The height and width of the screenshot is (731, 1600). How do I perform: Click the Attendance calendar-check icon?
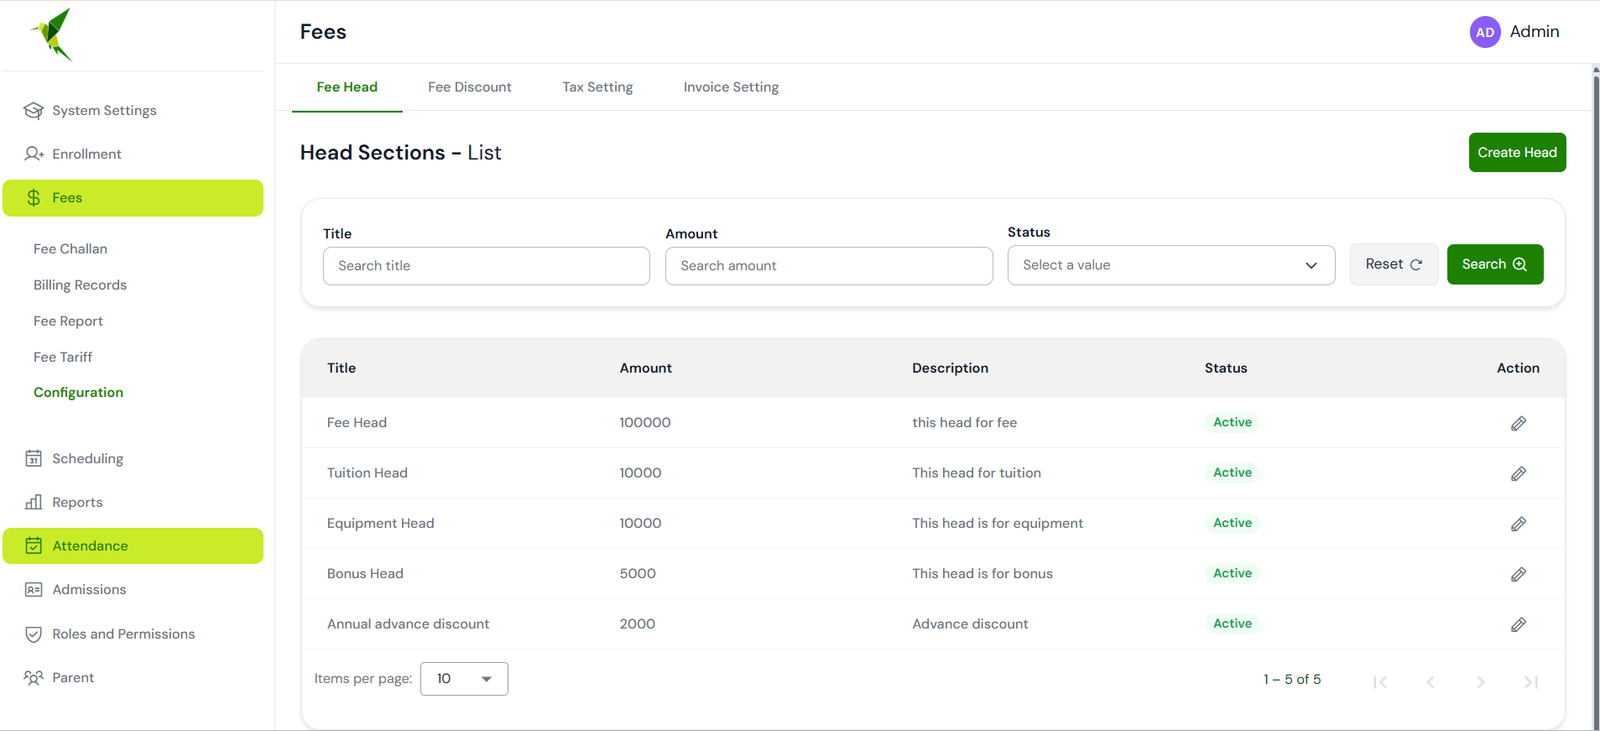pyautogui.click(x=34, y=546)
